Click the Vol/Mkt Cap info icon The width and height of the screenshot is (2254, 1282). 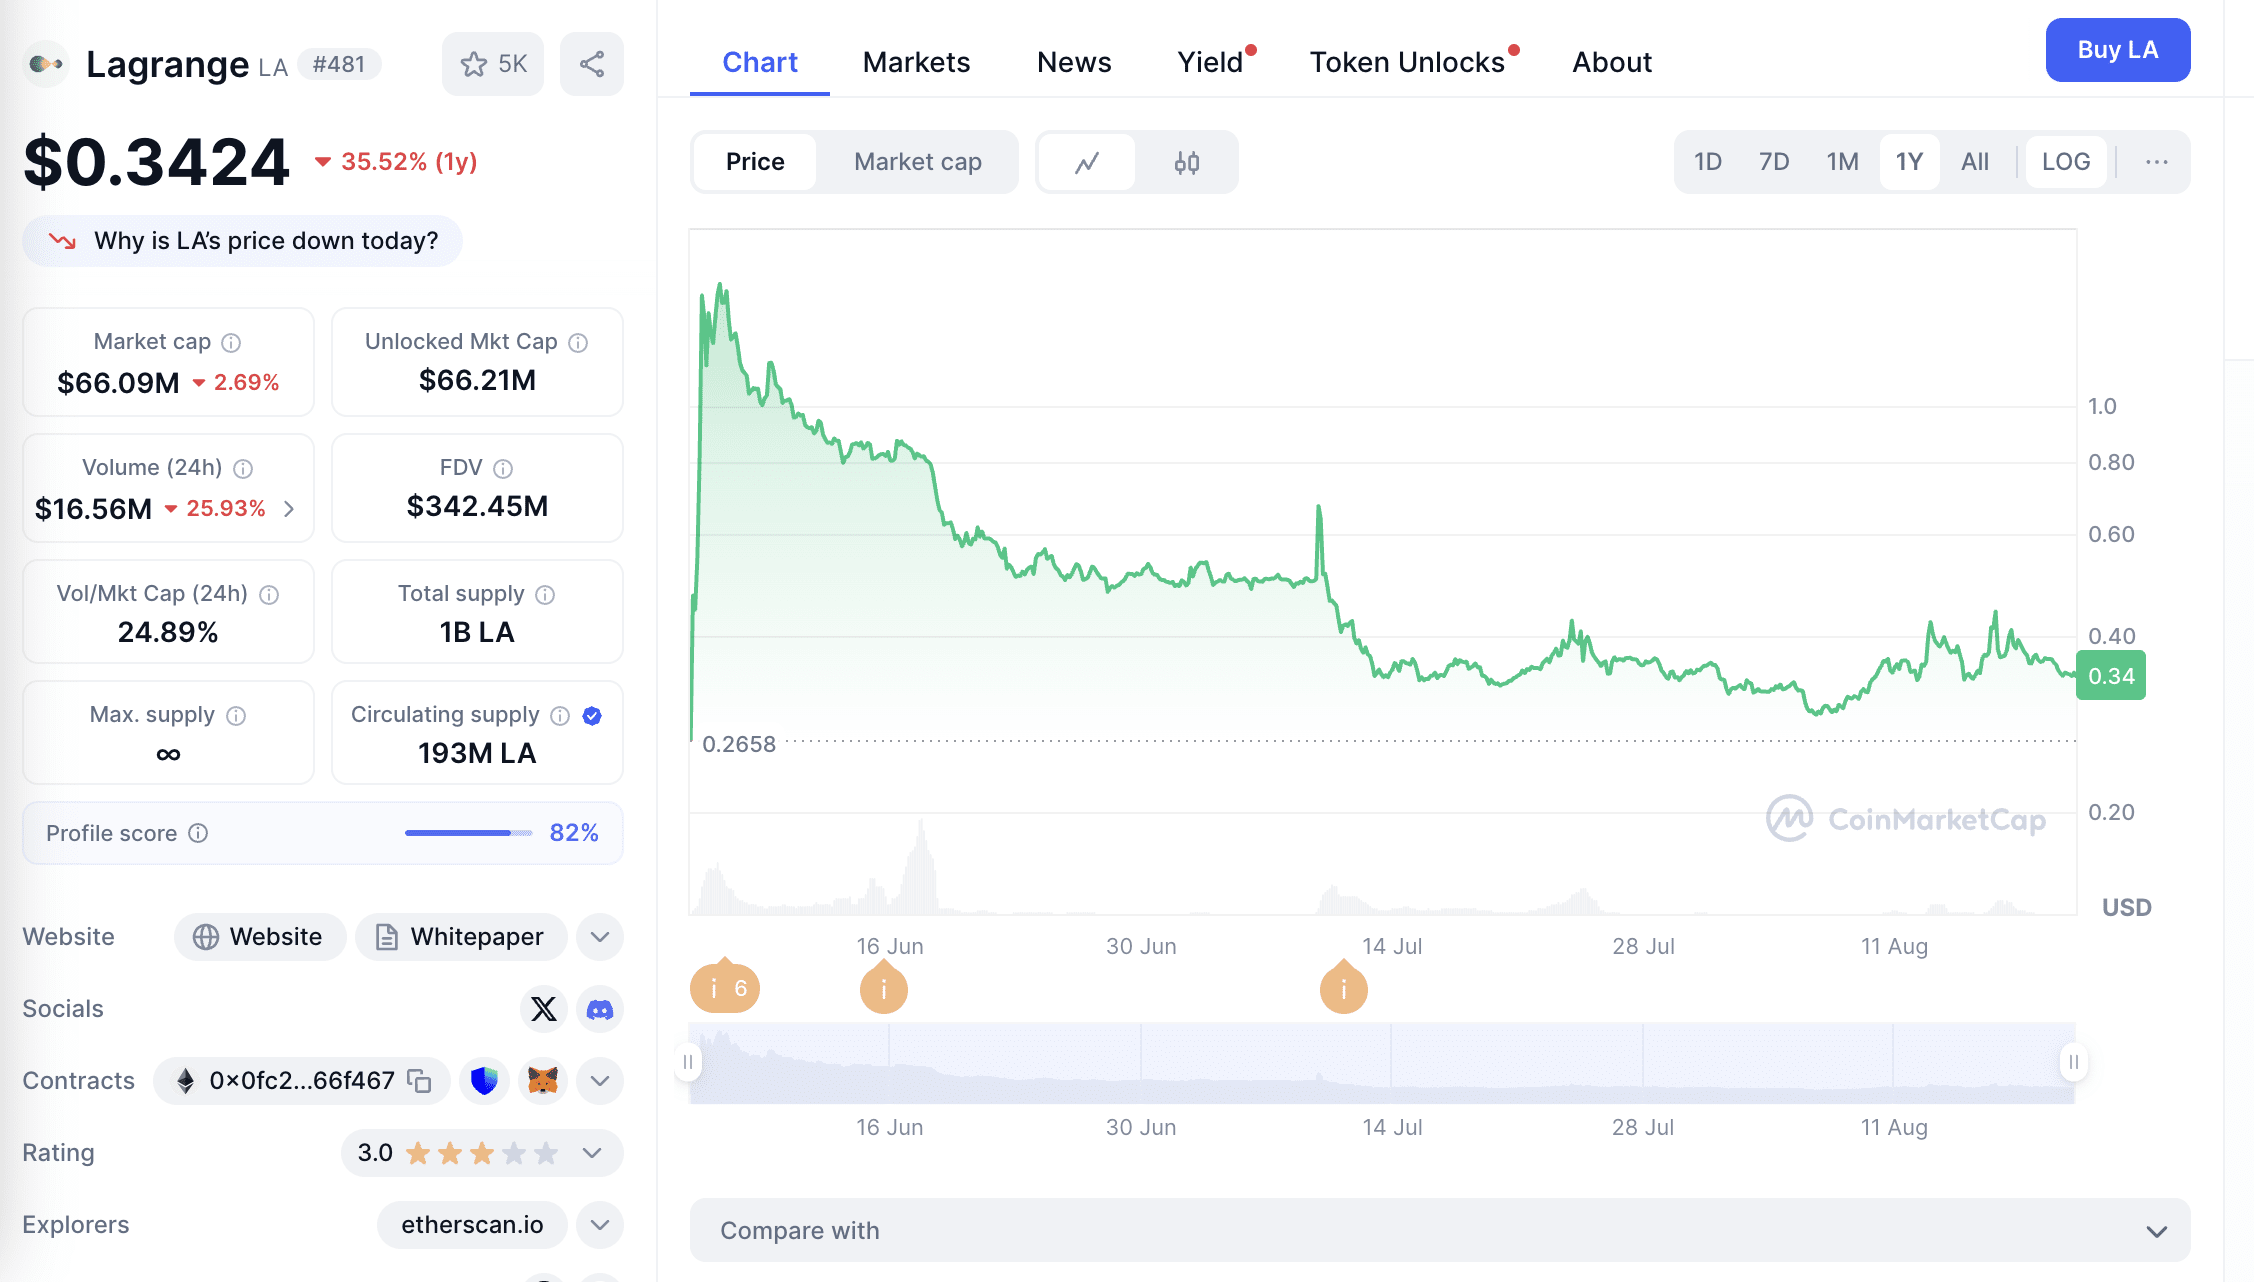click(269, 595)
